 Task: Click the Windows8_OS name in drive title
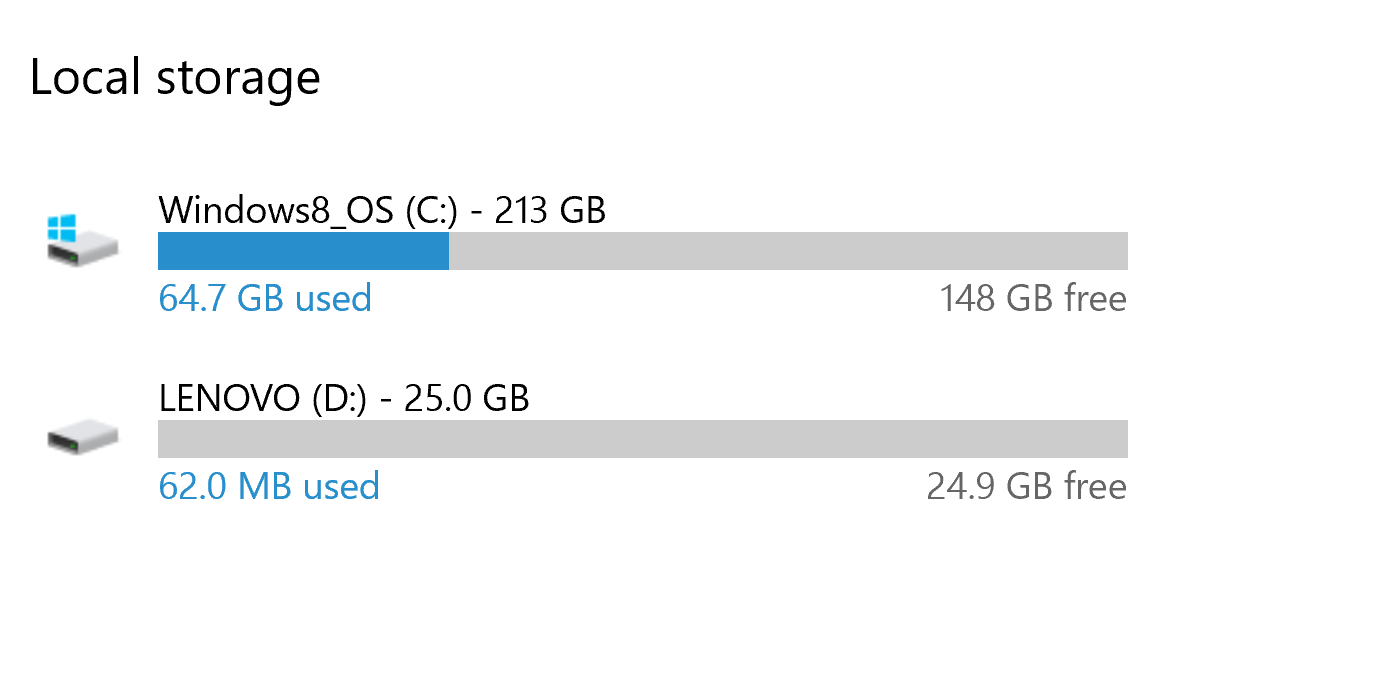(277, 211)
